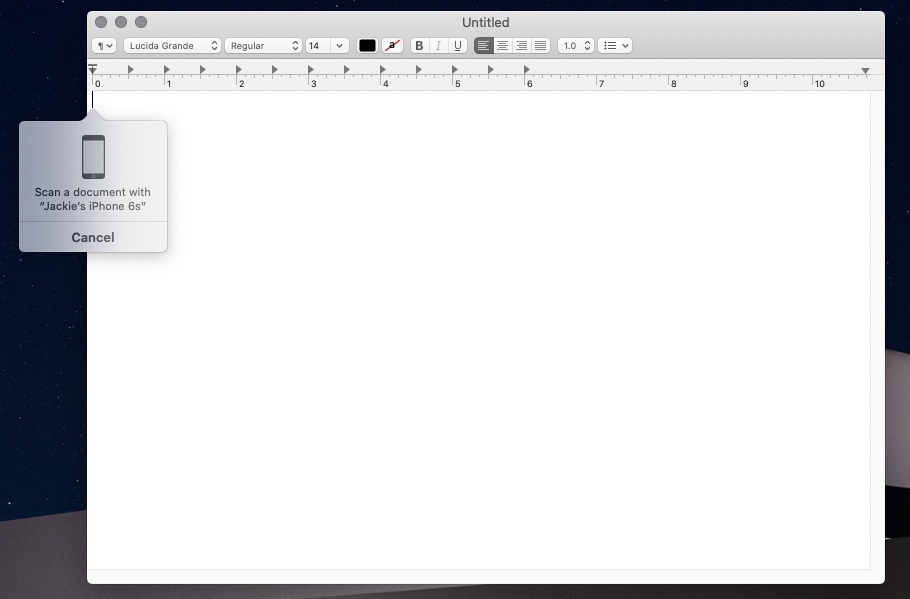Toggle italic formatting
Viewport: 910px width, 599px height.
point(438,46)
